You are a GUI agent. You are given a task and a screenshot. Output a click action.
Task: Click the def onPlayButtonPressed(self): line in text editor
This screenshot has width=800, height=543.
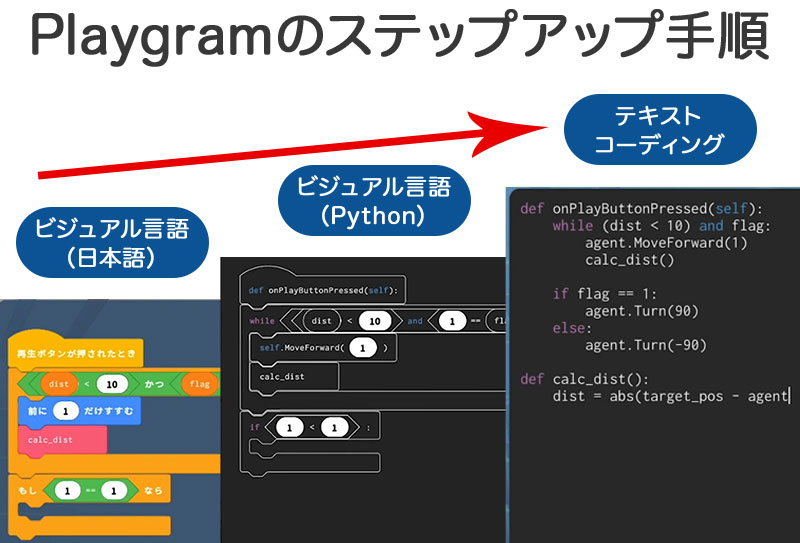point(641,208)
